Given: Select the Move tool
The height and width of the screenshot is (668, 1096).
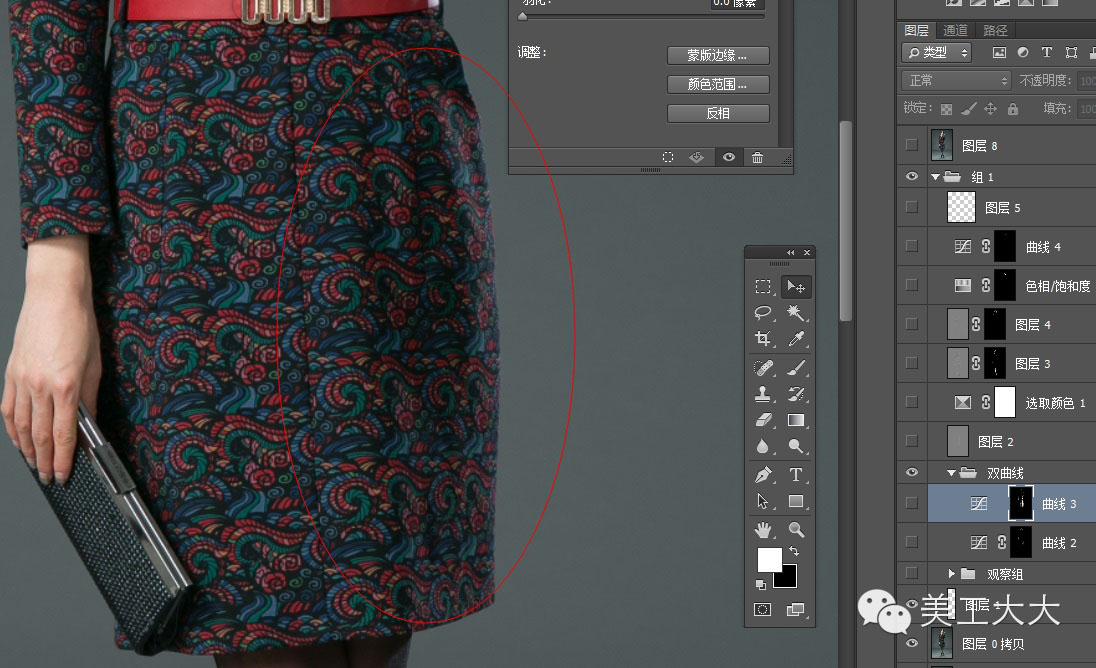Looking at the screenshot, I should [795, 286].
